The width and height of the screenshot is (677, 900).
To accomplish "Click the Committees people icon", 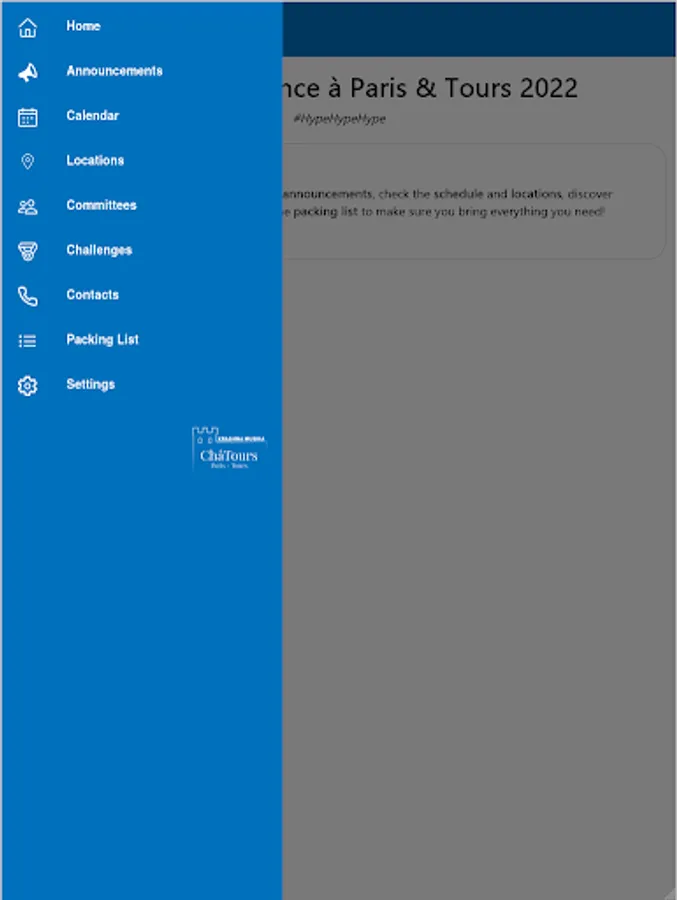I will [x=28, y=207].
